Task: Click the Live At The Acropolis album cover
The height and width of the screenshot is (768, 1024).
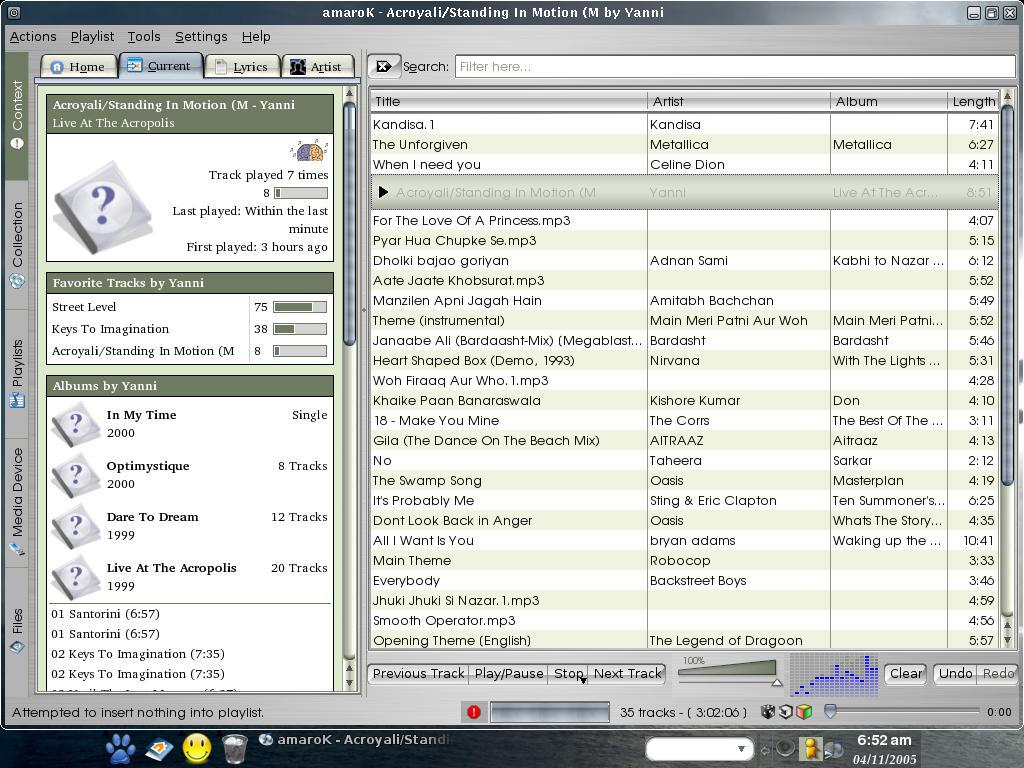Action: [x=76, y=577]
